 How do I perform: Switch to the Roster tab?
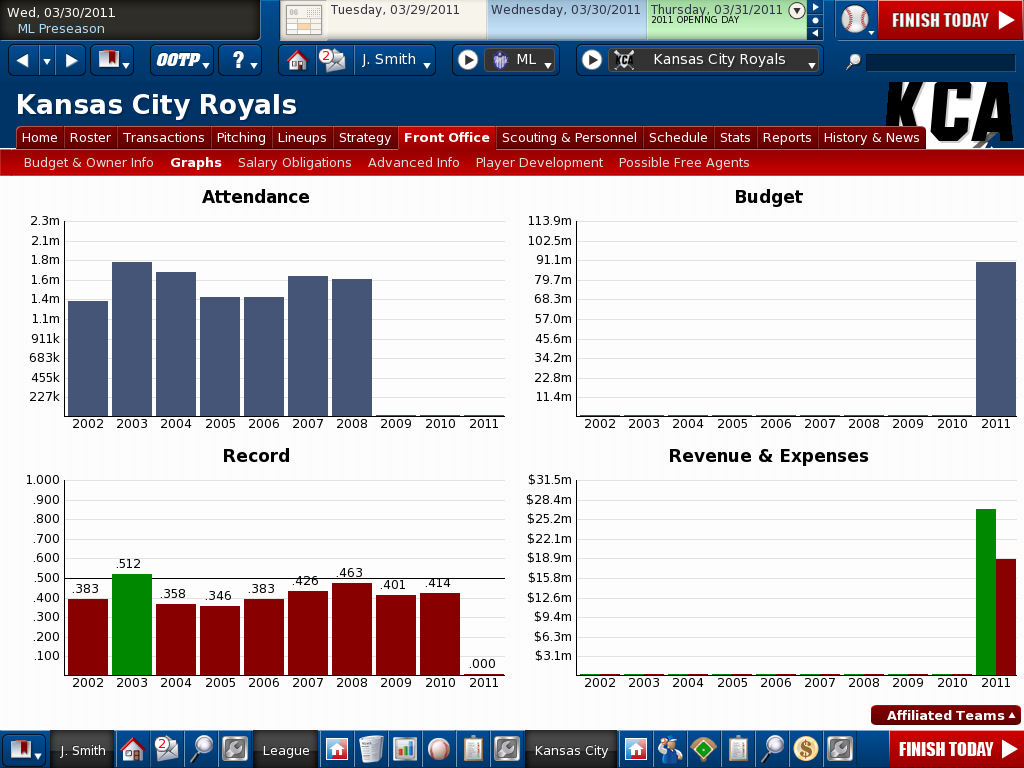coord(90,138)
